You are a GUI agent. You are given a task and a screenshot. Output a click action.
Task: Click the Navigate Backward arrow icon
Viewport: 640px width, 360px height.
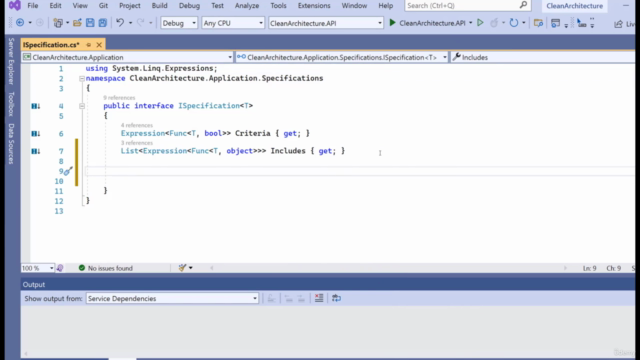[x=20, y=23]
